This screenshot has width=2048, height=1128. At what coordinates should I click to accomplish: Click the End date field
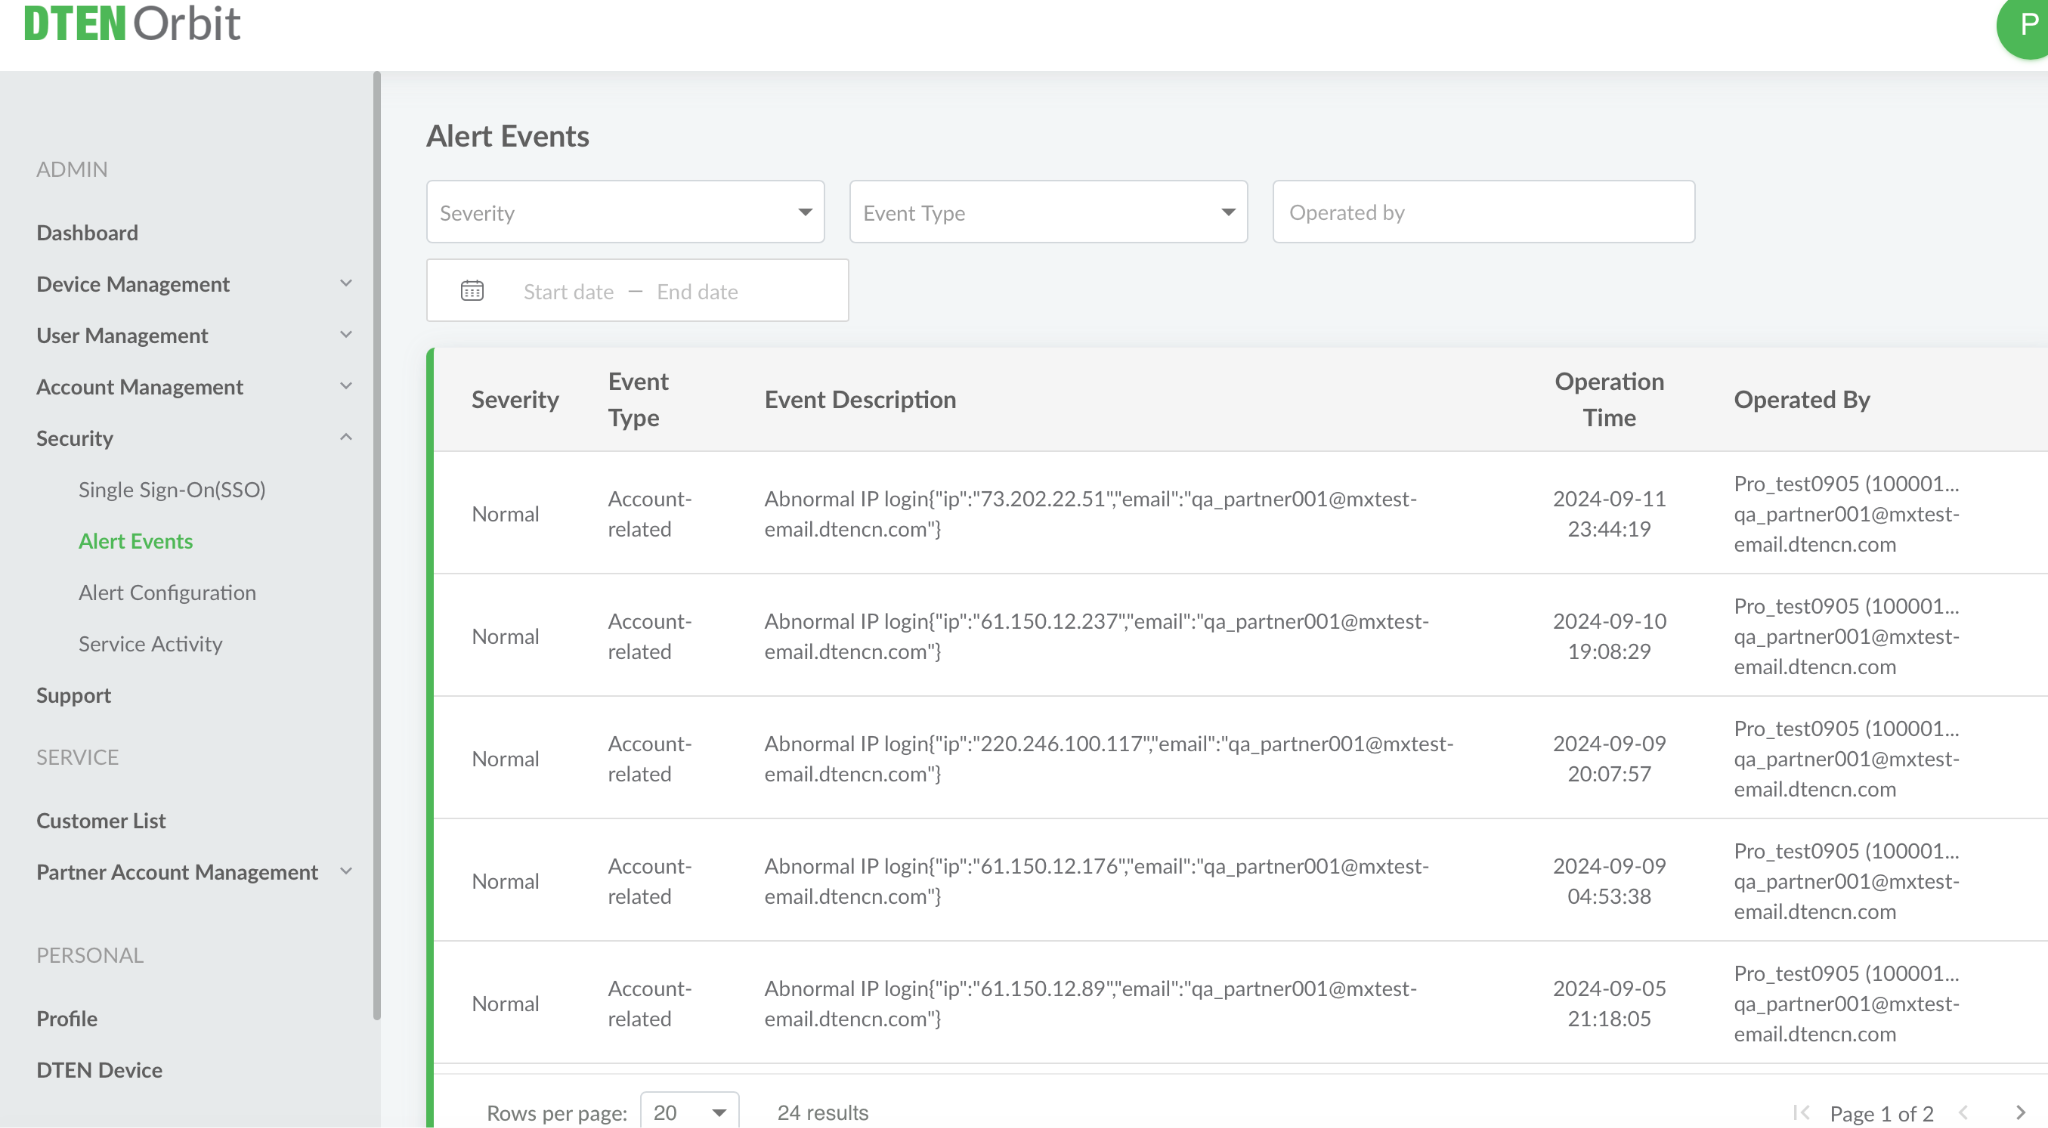(697, 292)
